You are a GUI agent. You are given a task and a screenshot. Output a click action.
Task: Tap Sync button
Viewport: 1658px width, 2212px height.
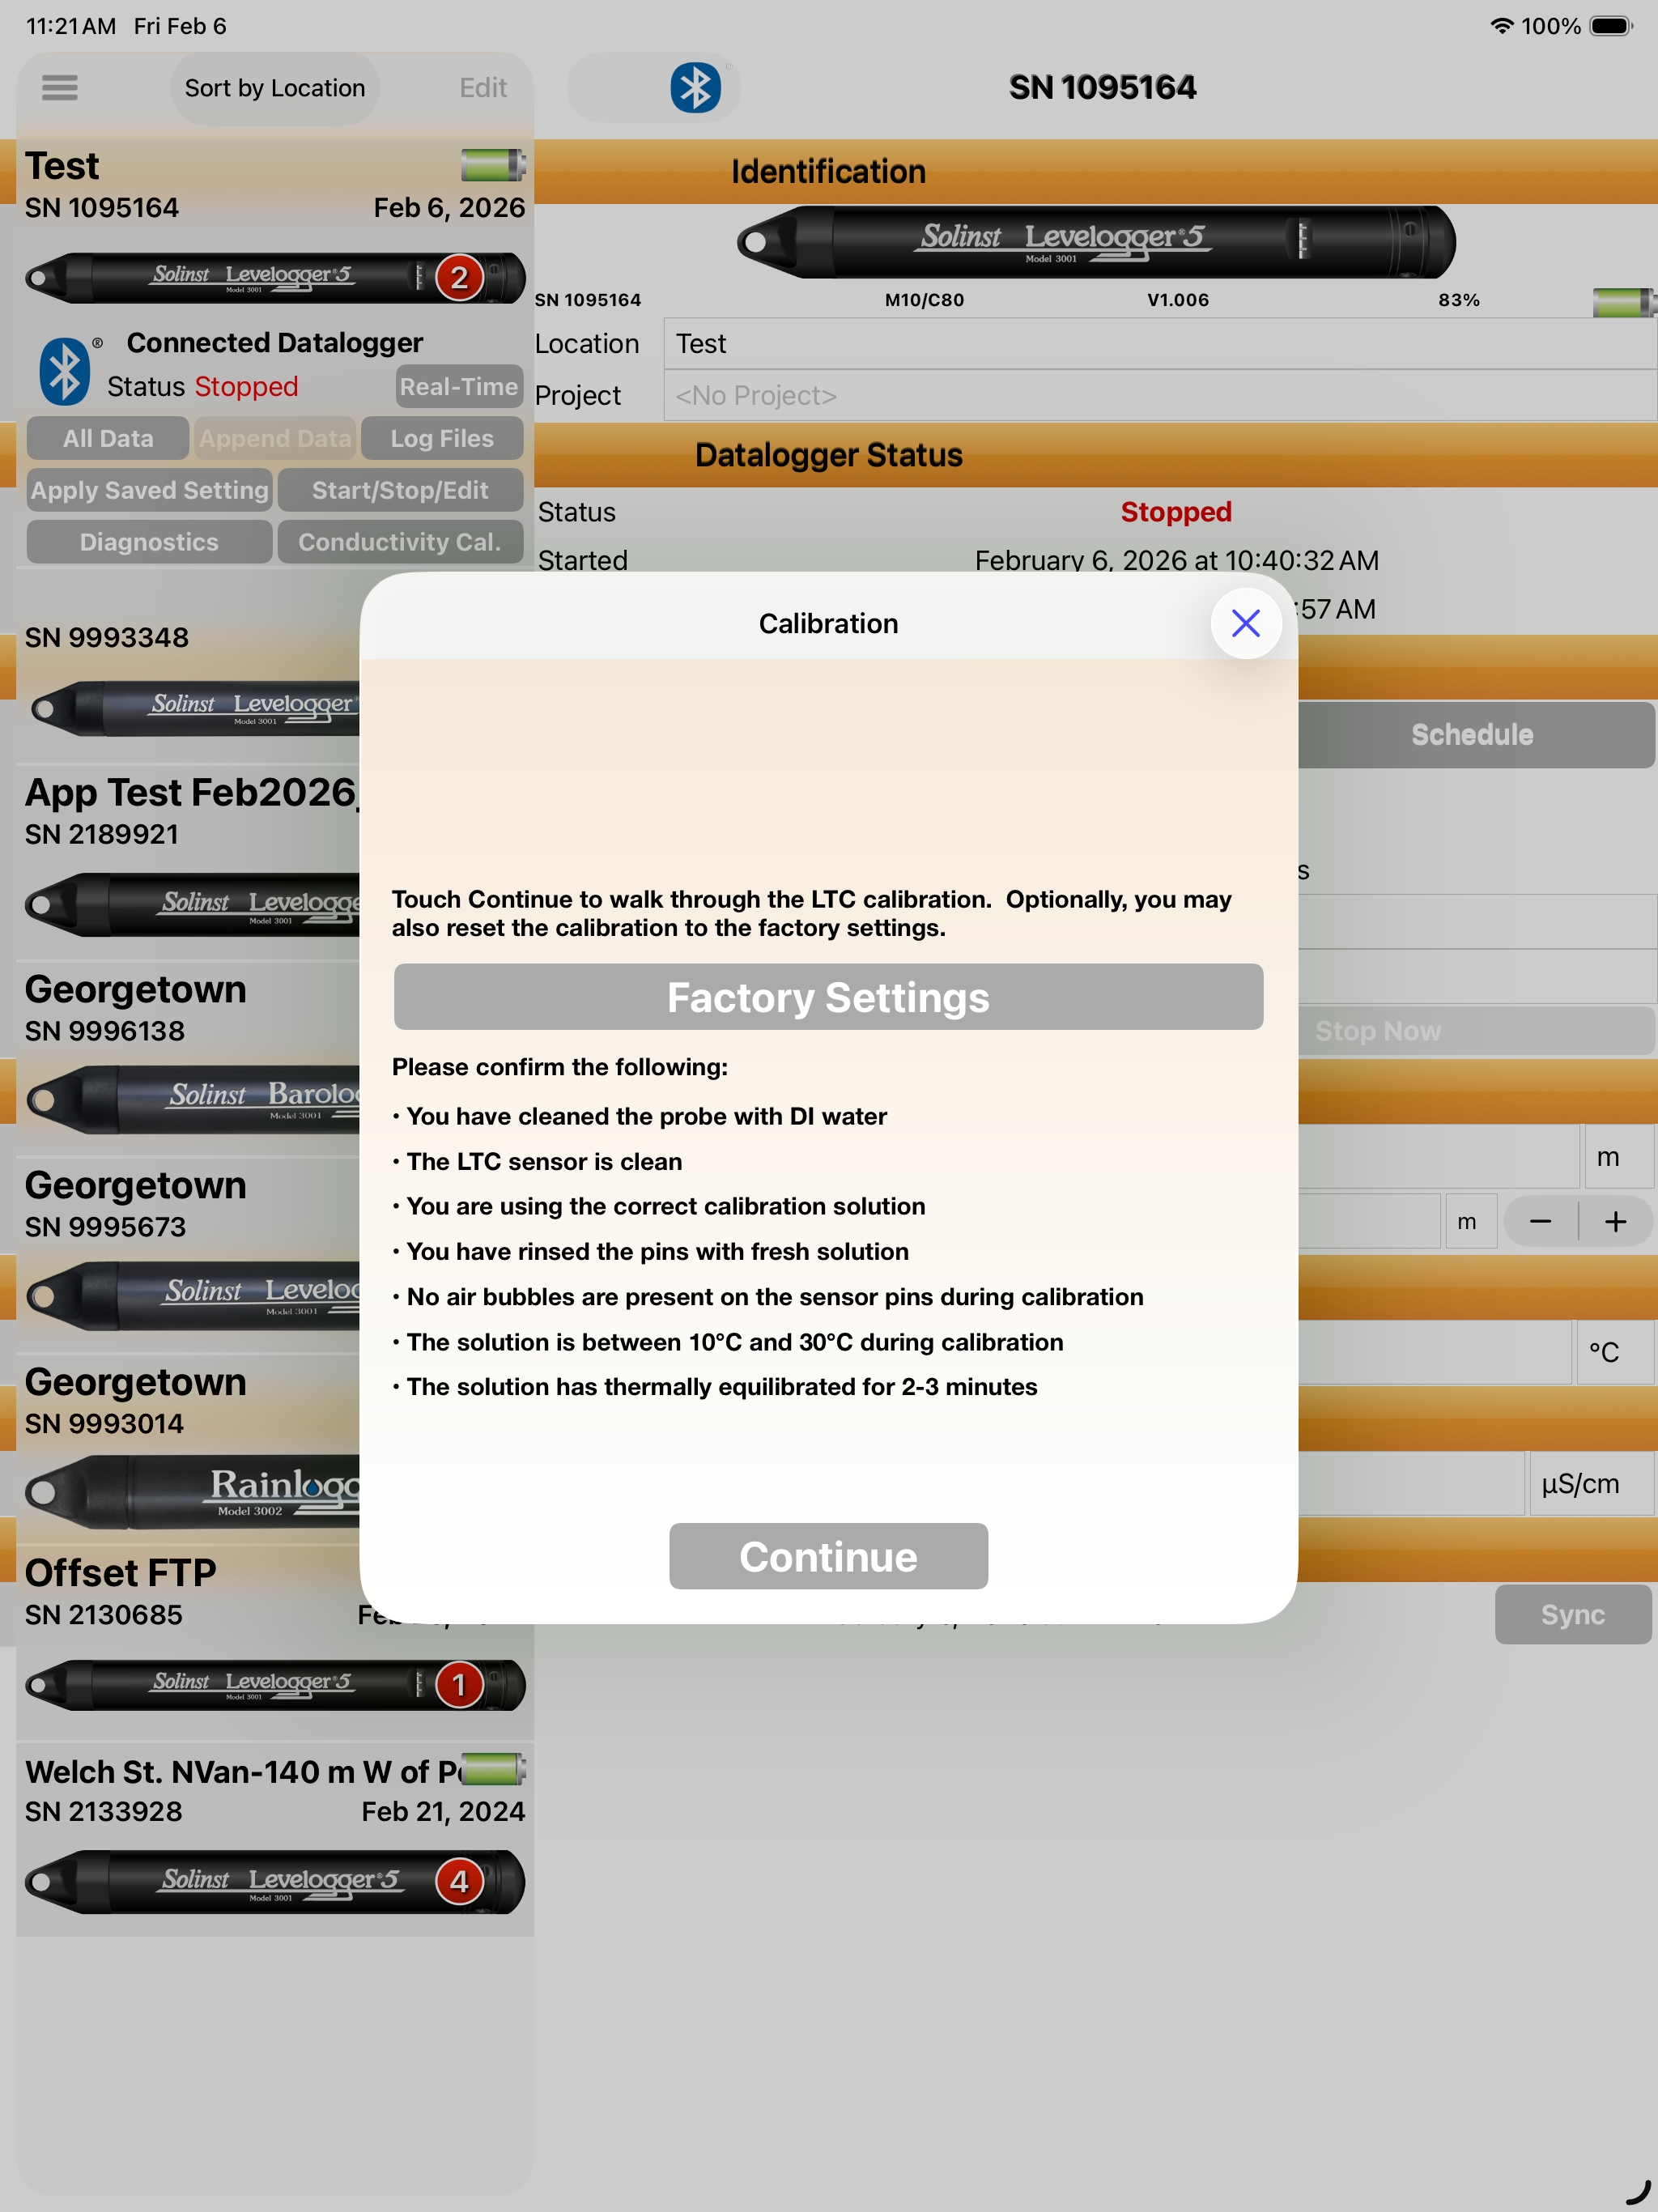click(x=1572, y=1614)
